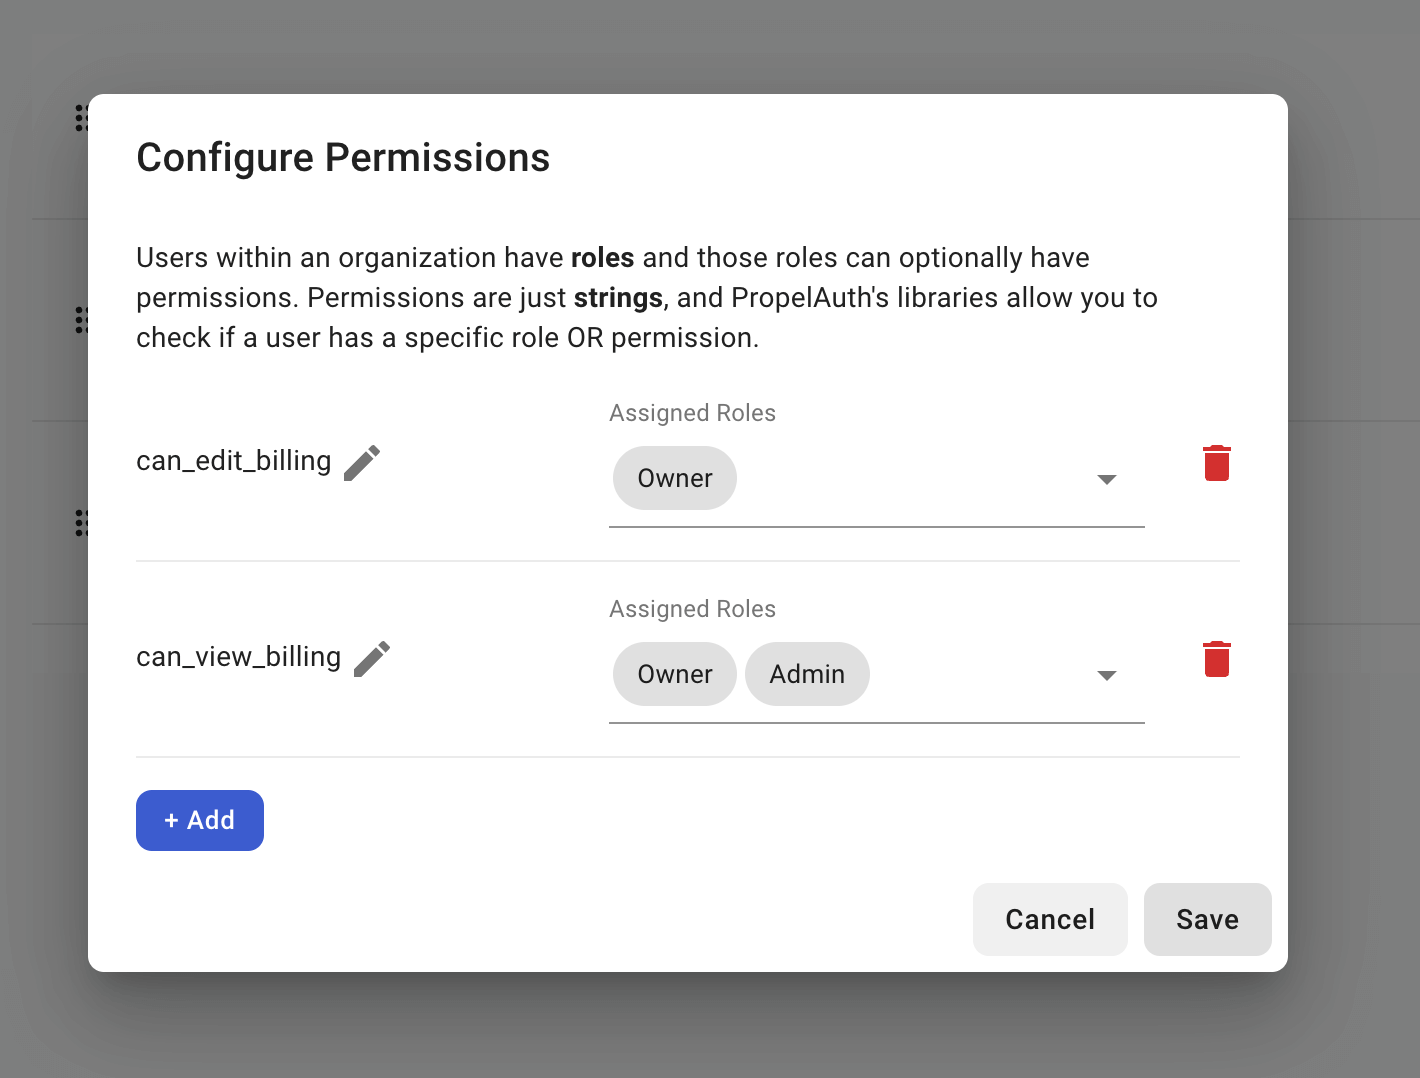Select the pencil icon next to can_edit_billing
This screenshot has width=1420, height=1078.
coord(362,461)
